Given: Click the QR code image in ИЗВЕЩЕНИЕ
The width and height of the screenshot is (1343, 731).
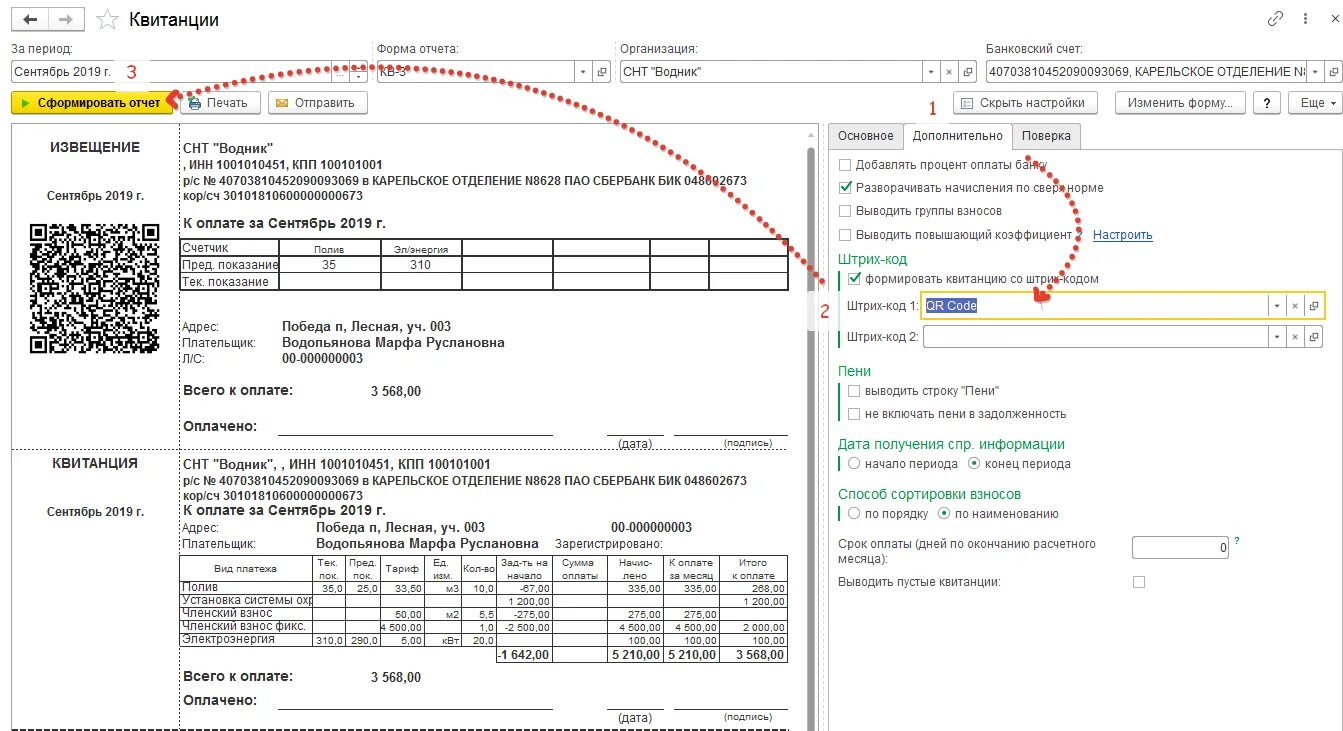Looking at the screenshot, I should [x=95, y=289].
